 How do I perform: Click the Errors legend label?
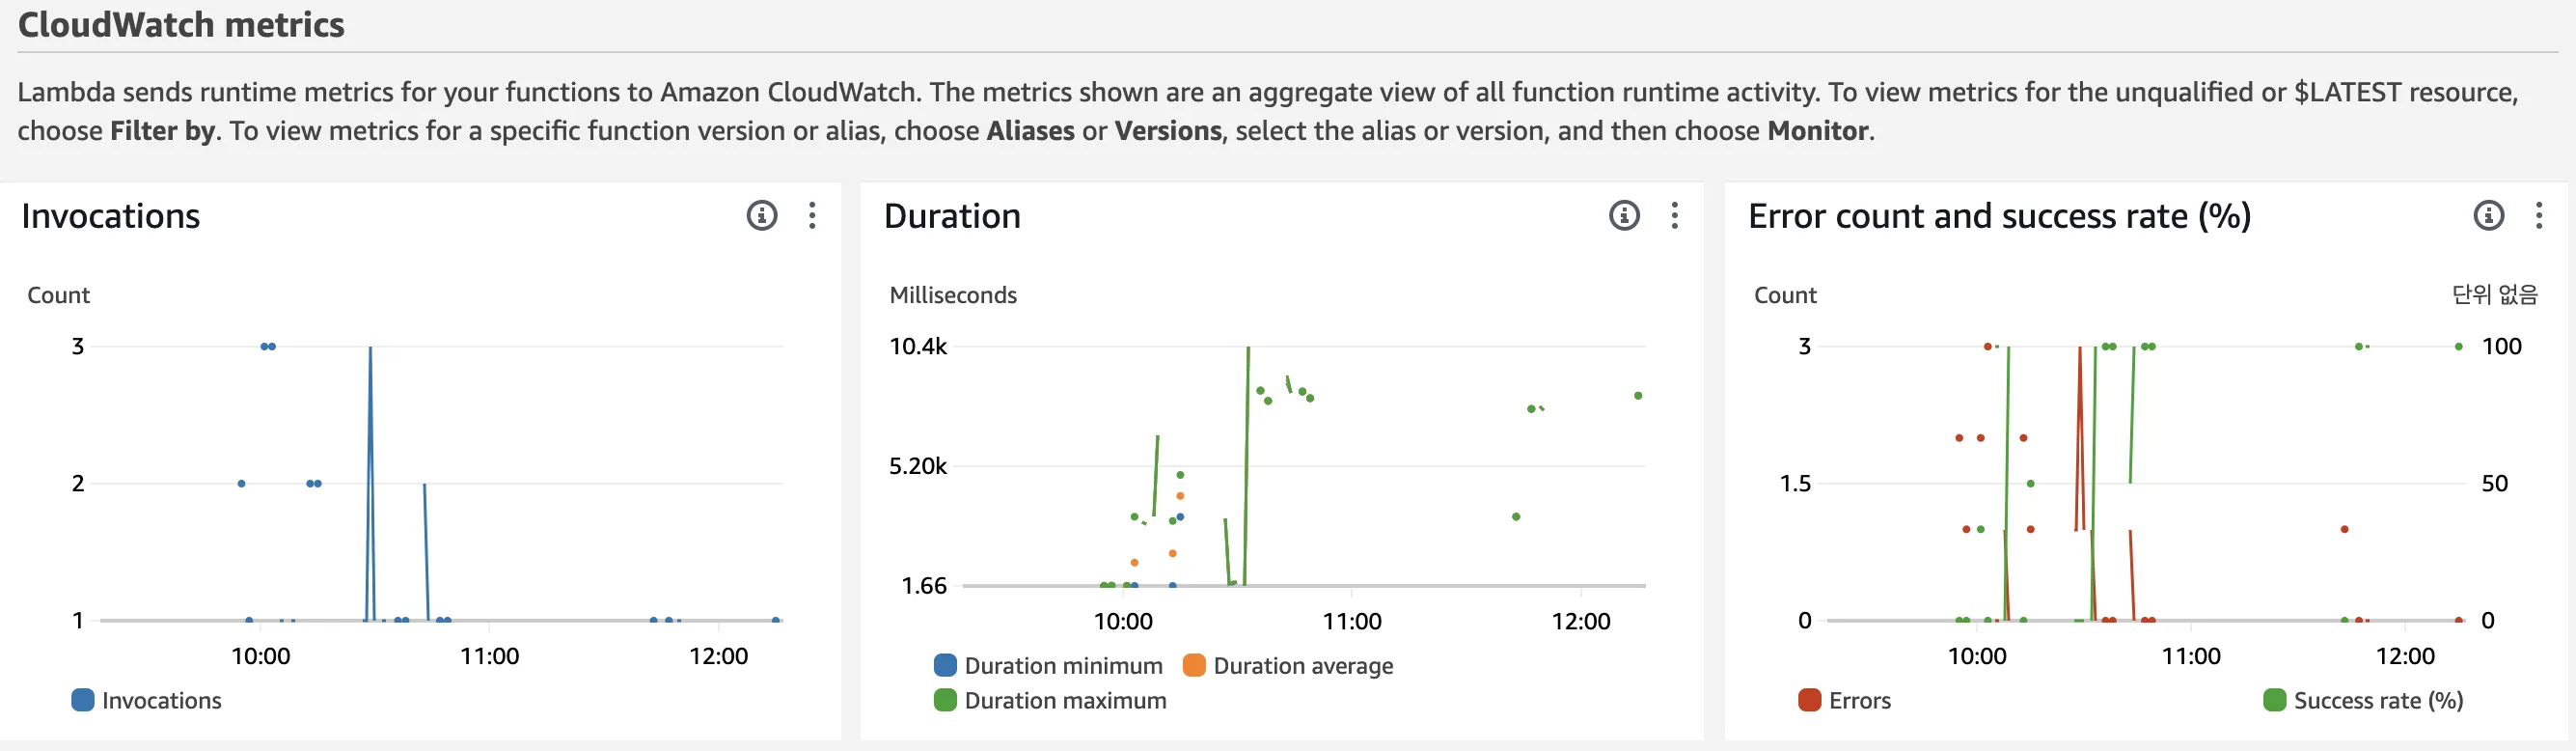pos(1859,700)
